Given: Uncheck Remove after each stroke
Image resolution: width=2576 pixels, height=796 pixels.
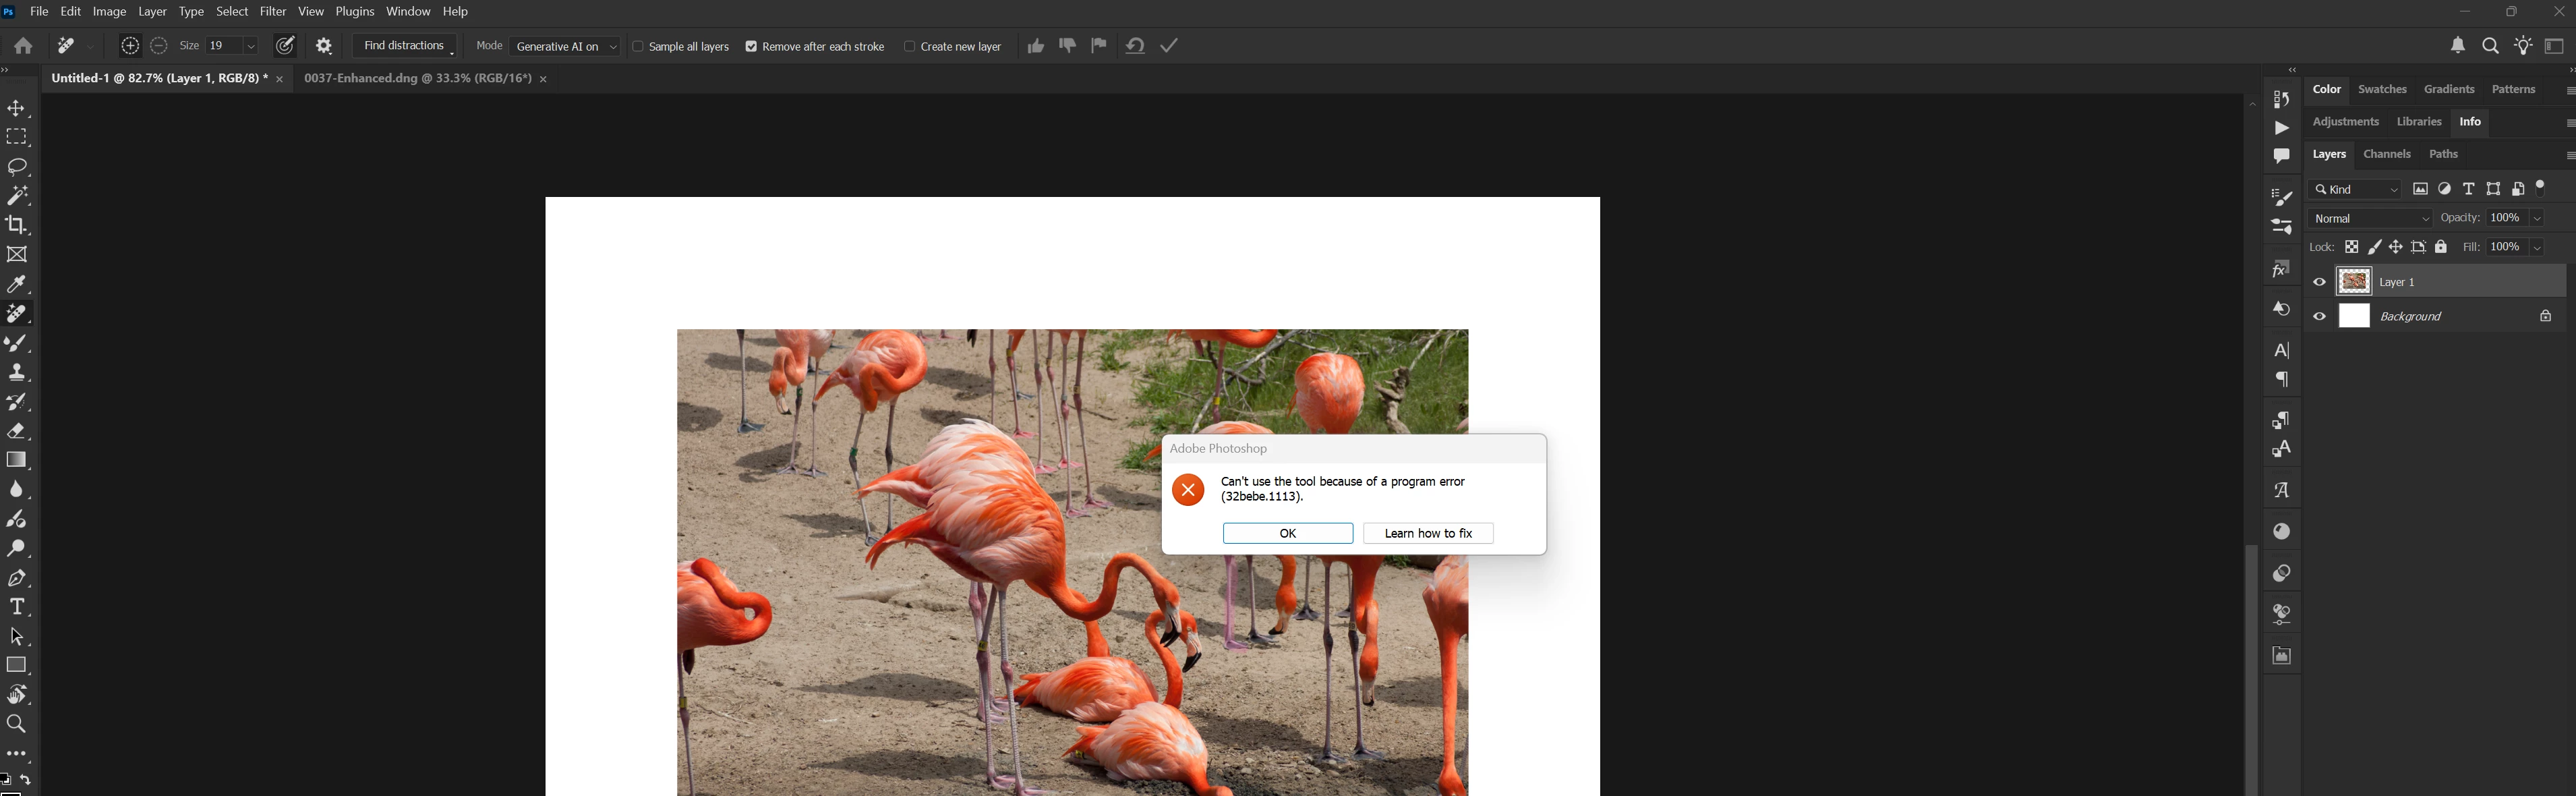Looking at the screenshot, I should 751,47.
